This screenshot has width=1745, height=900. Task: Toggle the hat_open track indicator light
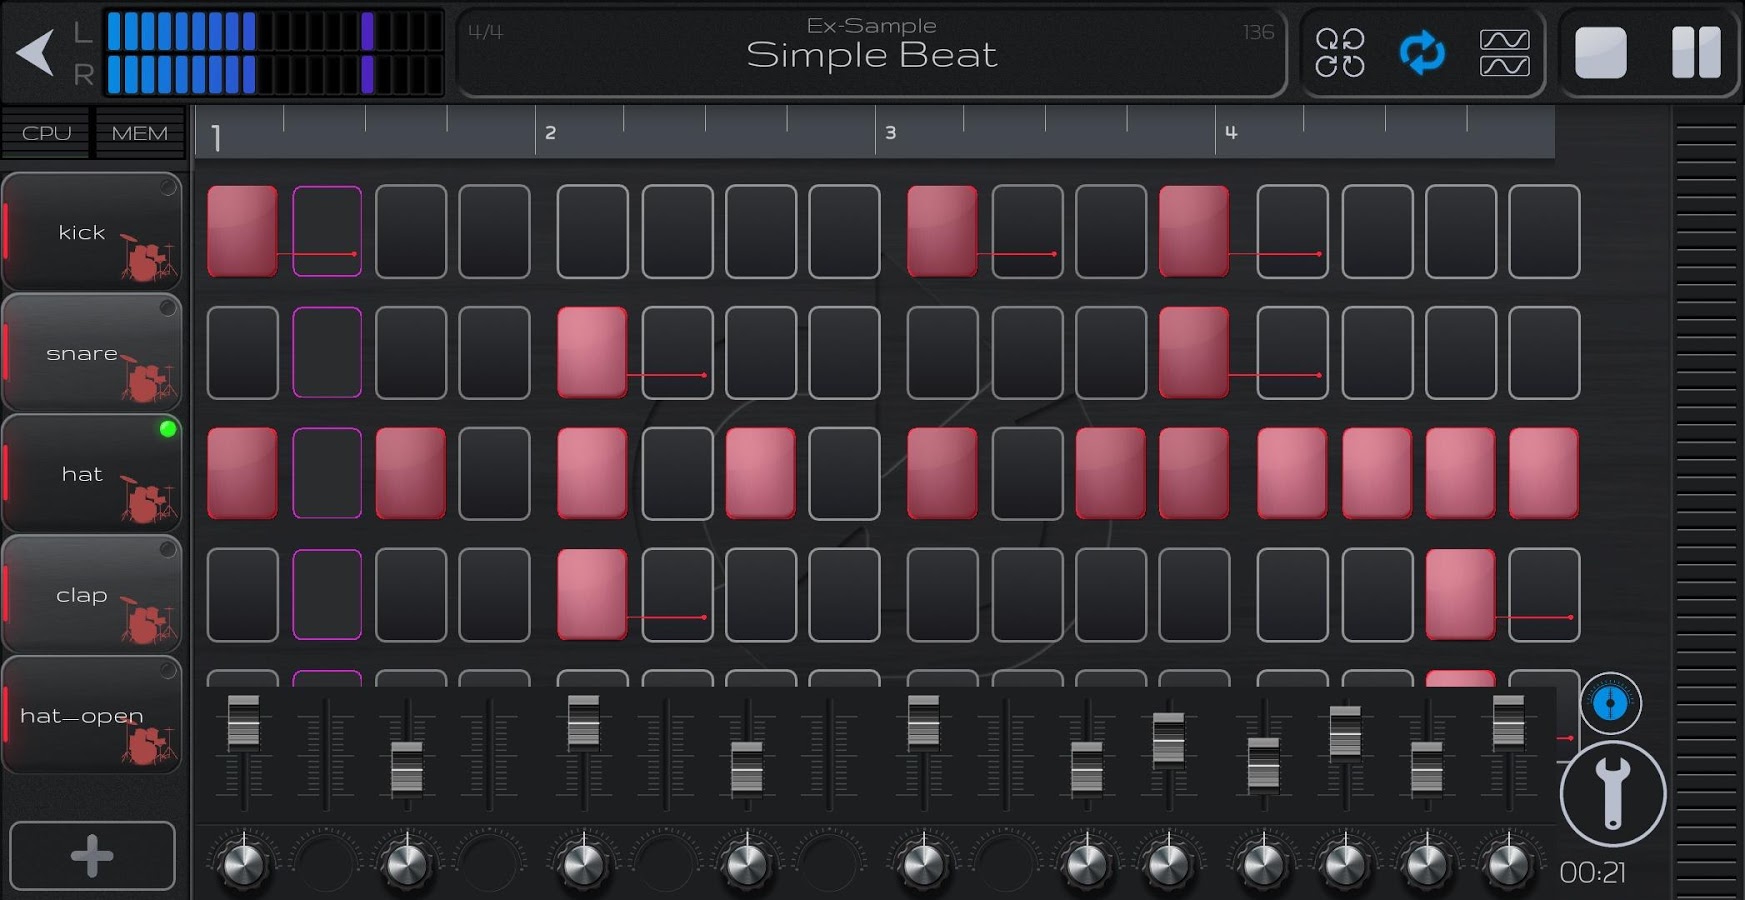coord(168,671)
